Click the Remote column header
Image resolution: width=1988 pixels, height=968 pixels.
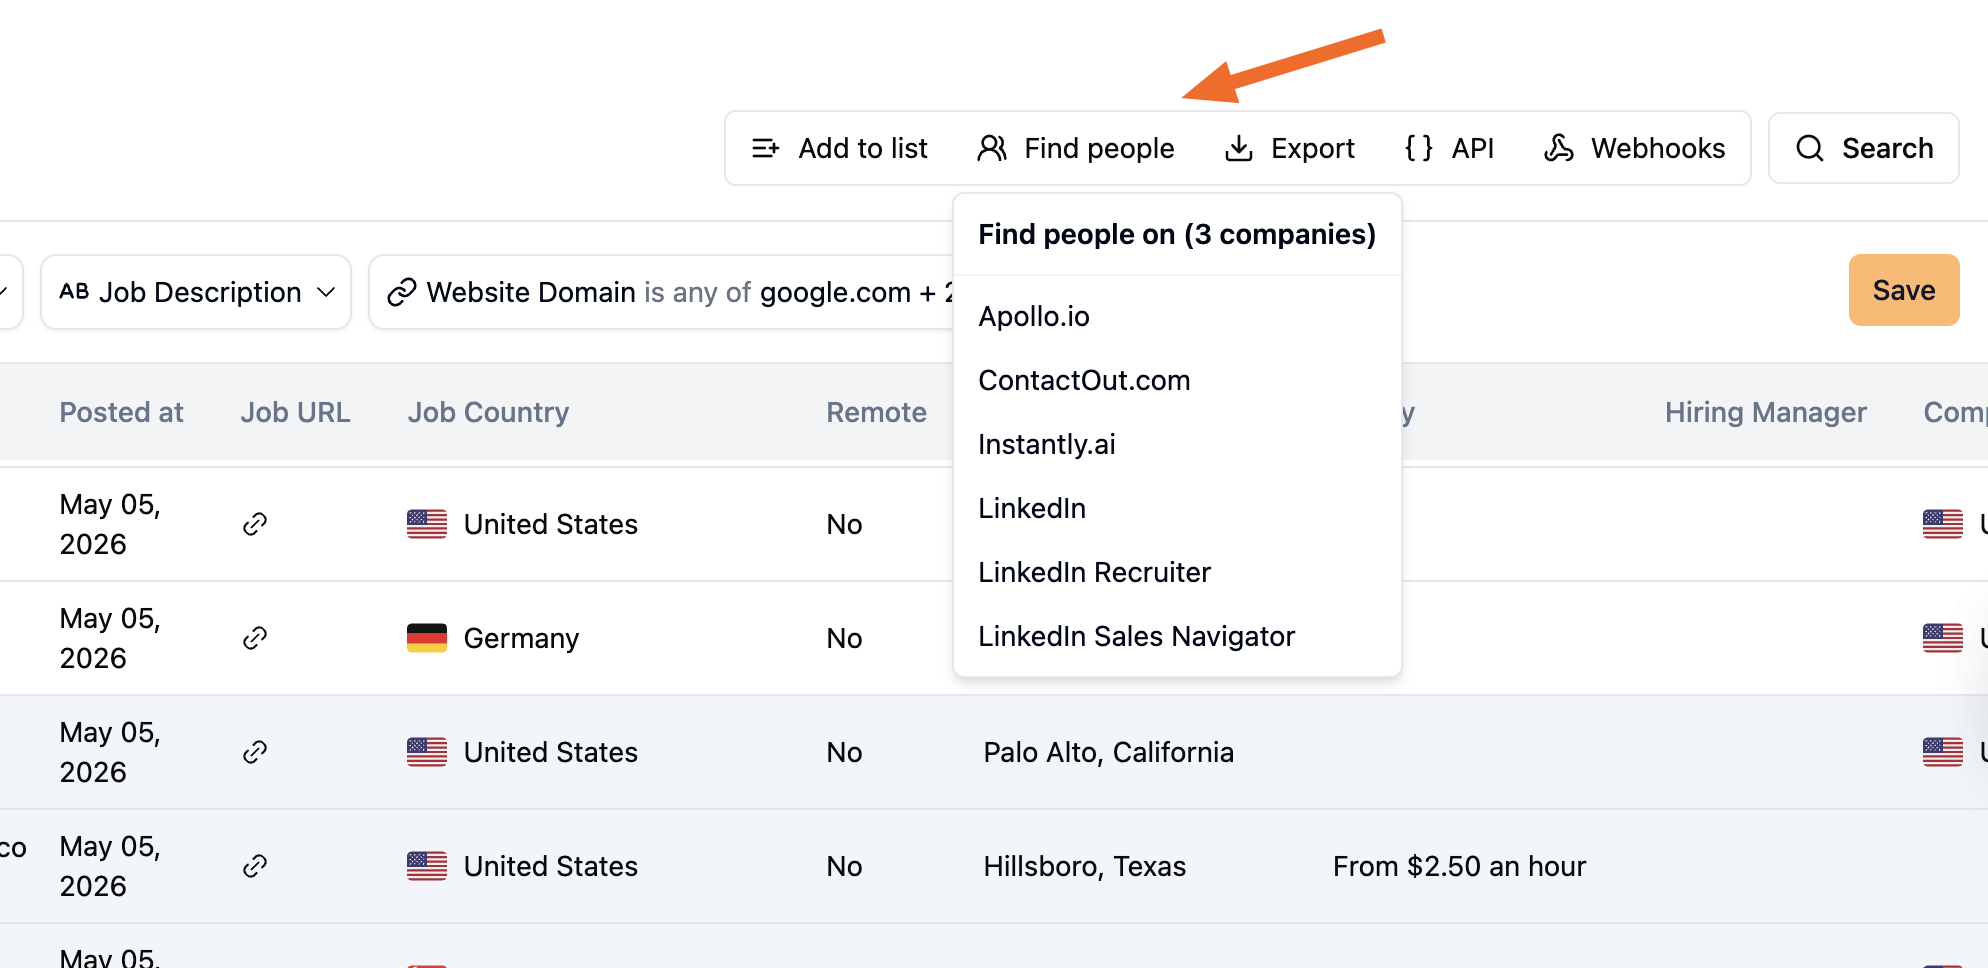pos(876,412)
